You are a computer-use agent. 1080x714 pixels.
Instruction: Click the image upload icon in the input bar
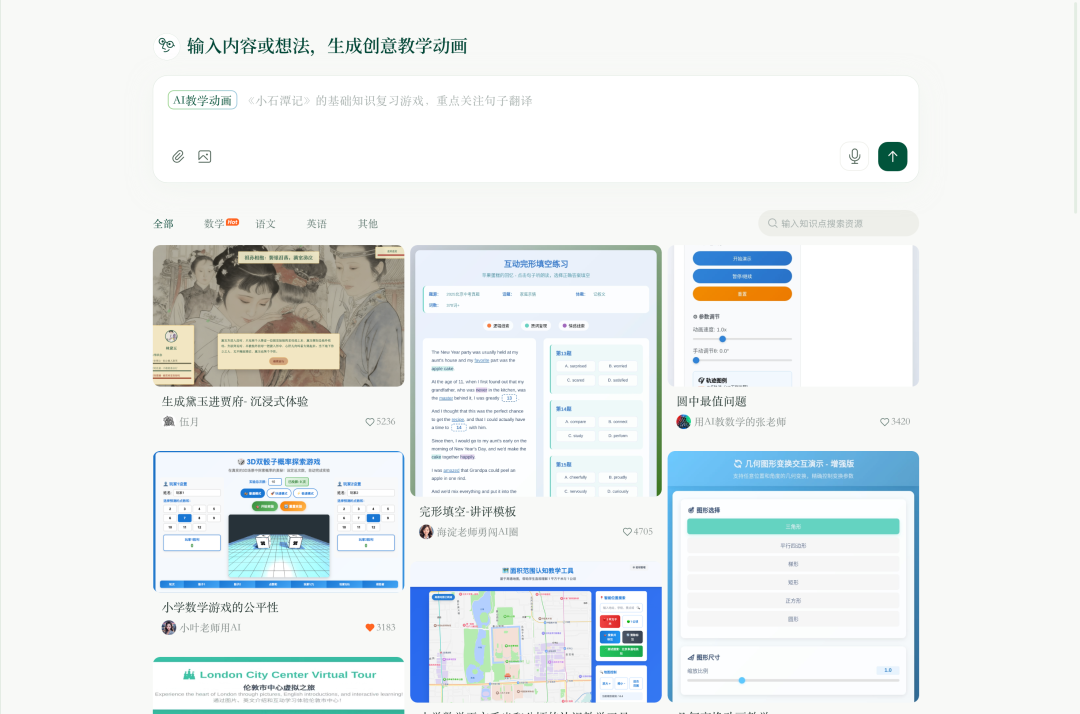pyautogui.click(x=204, y=156)
